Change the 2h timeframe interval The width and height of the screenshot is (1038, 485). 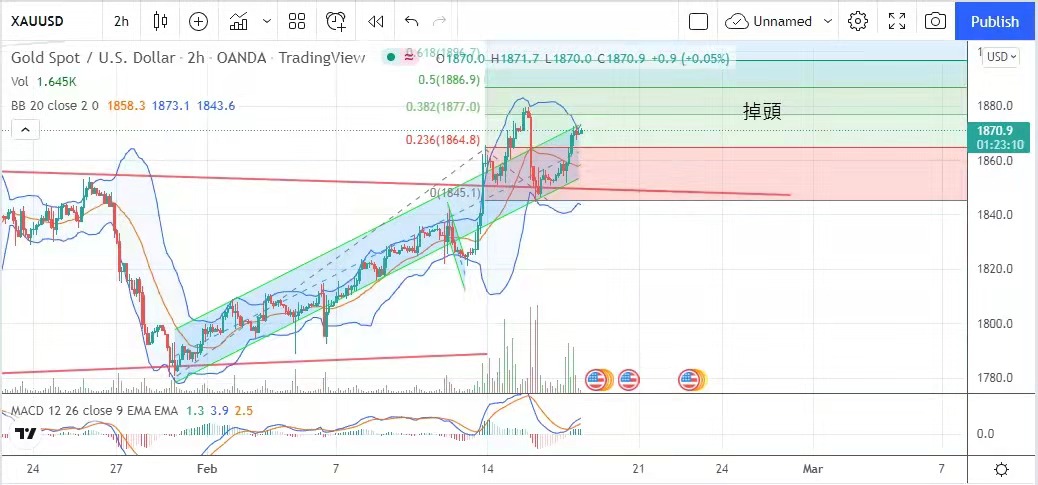point(121,21)
